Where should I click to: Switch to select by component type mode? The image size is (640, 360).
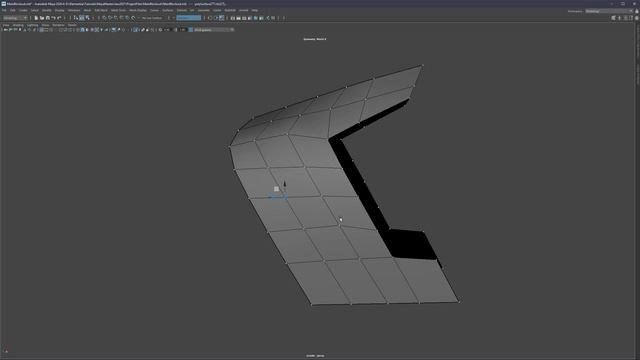point(87,18)
